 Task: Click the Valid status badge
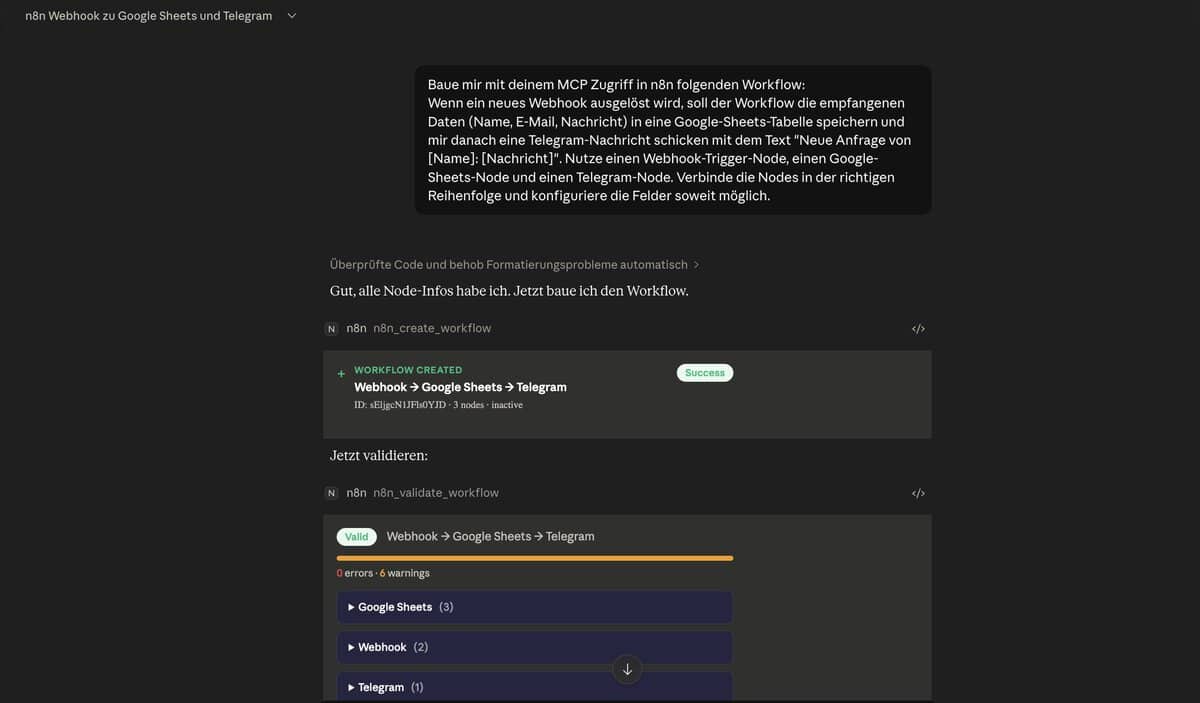(357, 537)
